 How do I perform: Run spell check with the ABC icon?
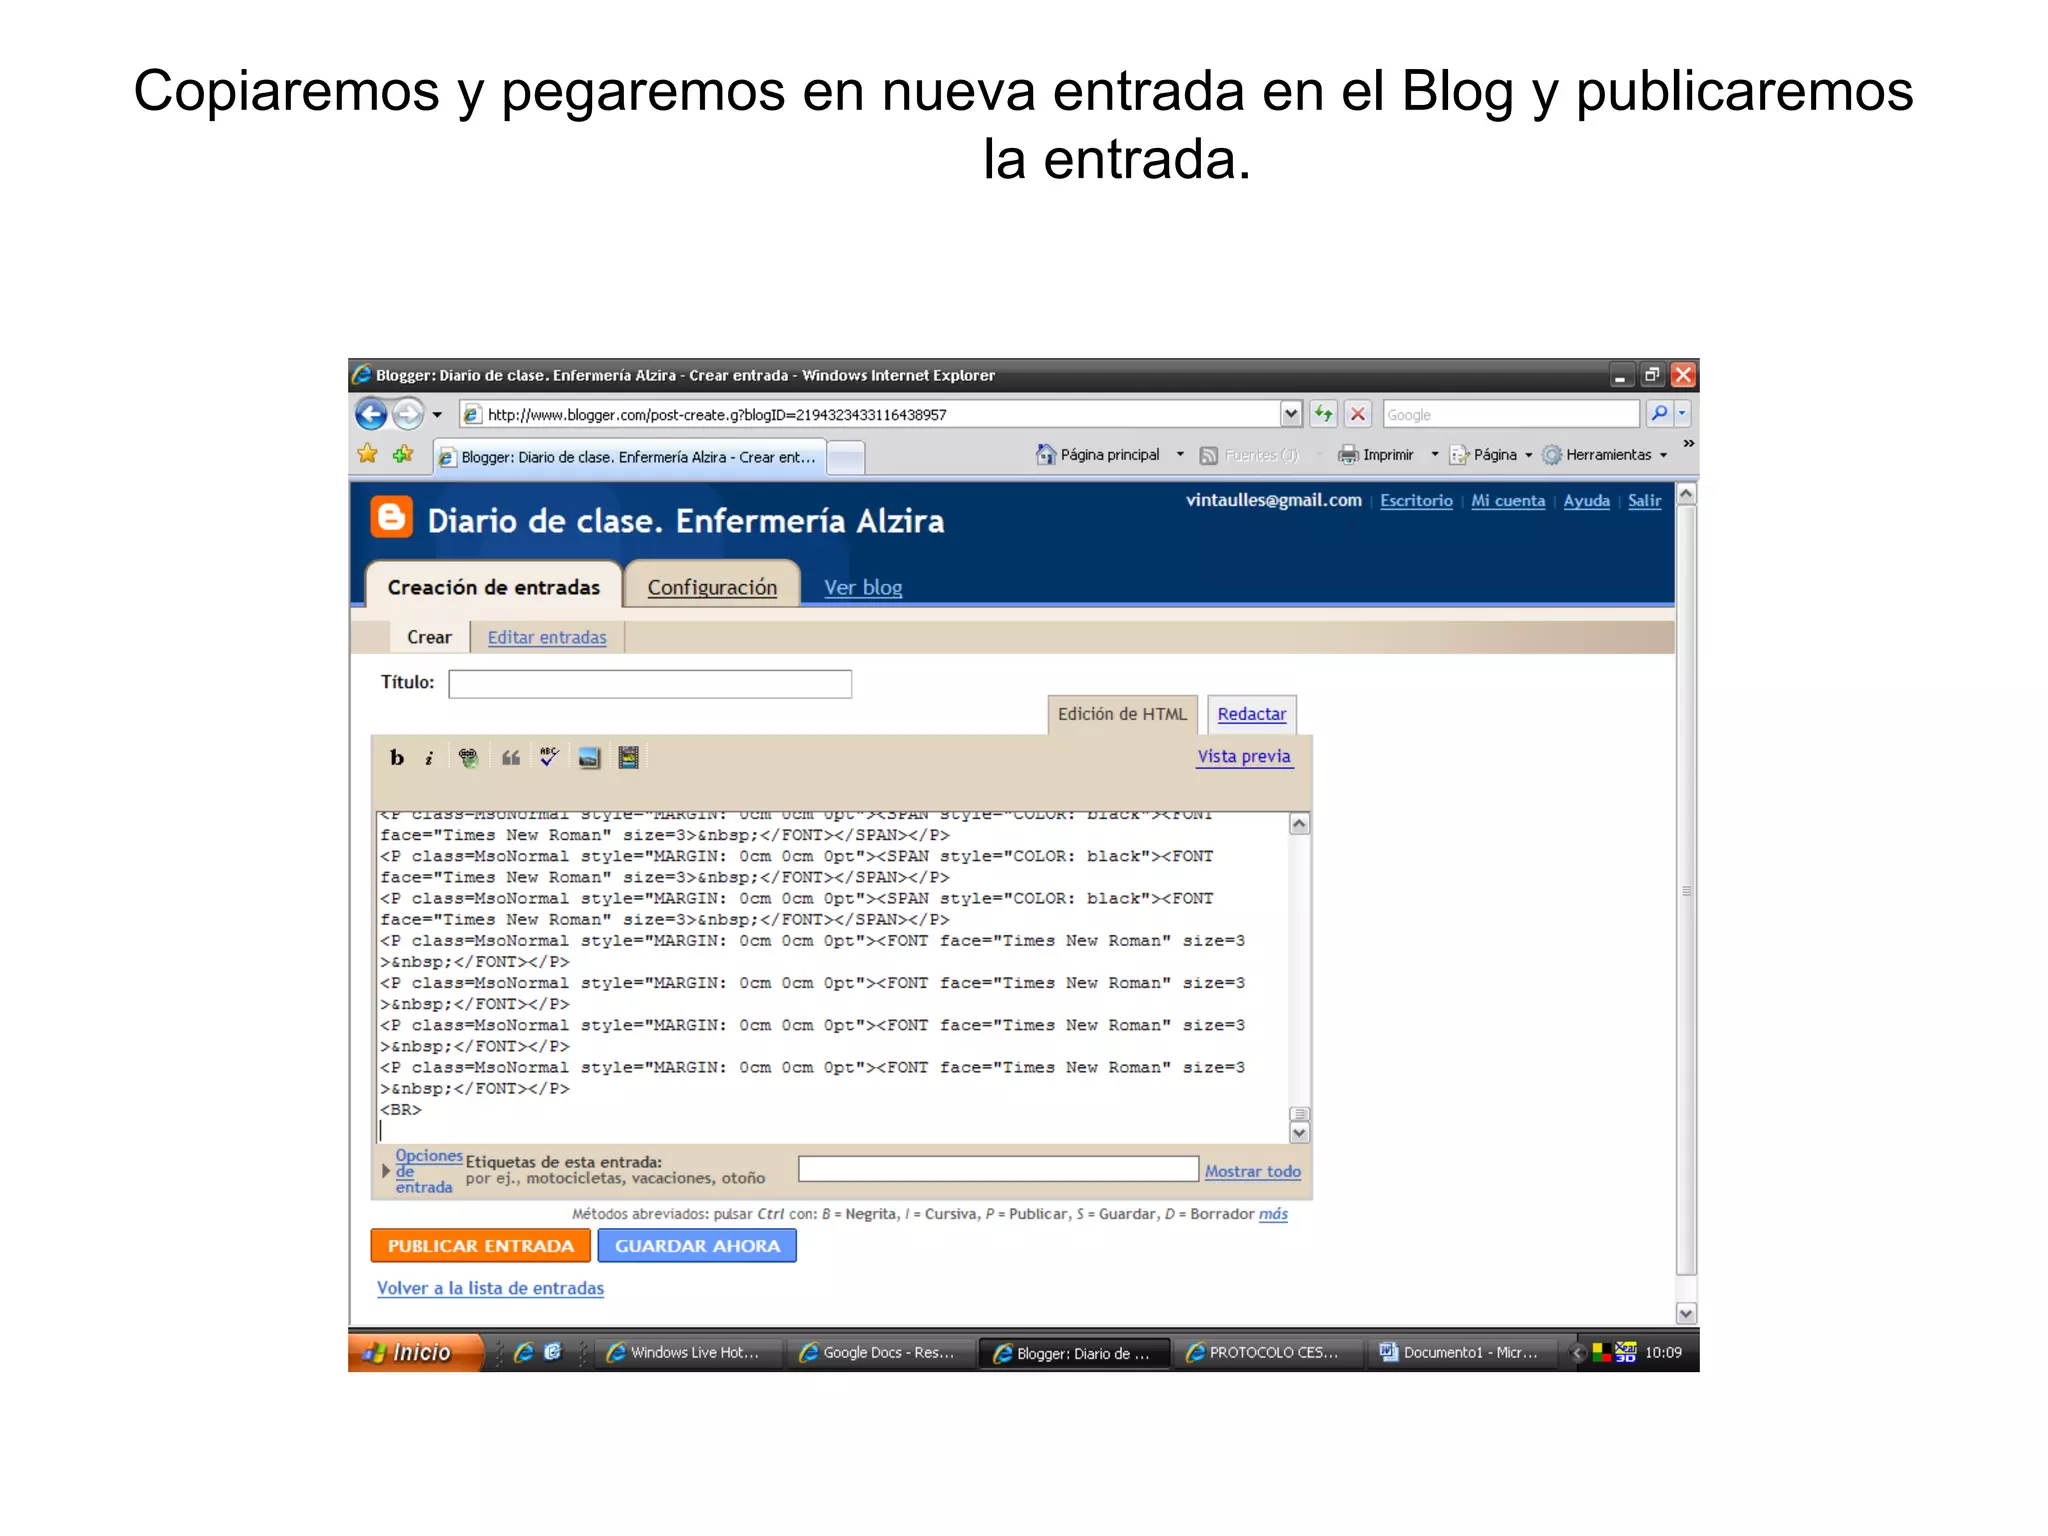(x=549, y=757)
